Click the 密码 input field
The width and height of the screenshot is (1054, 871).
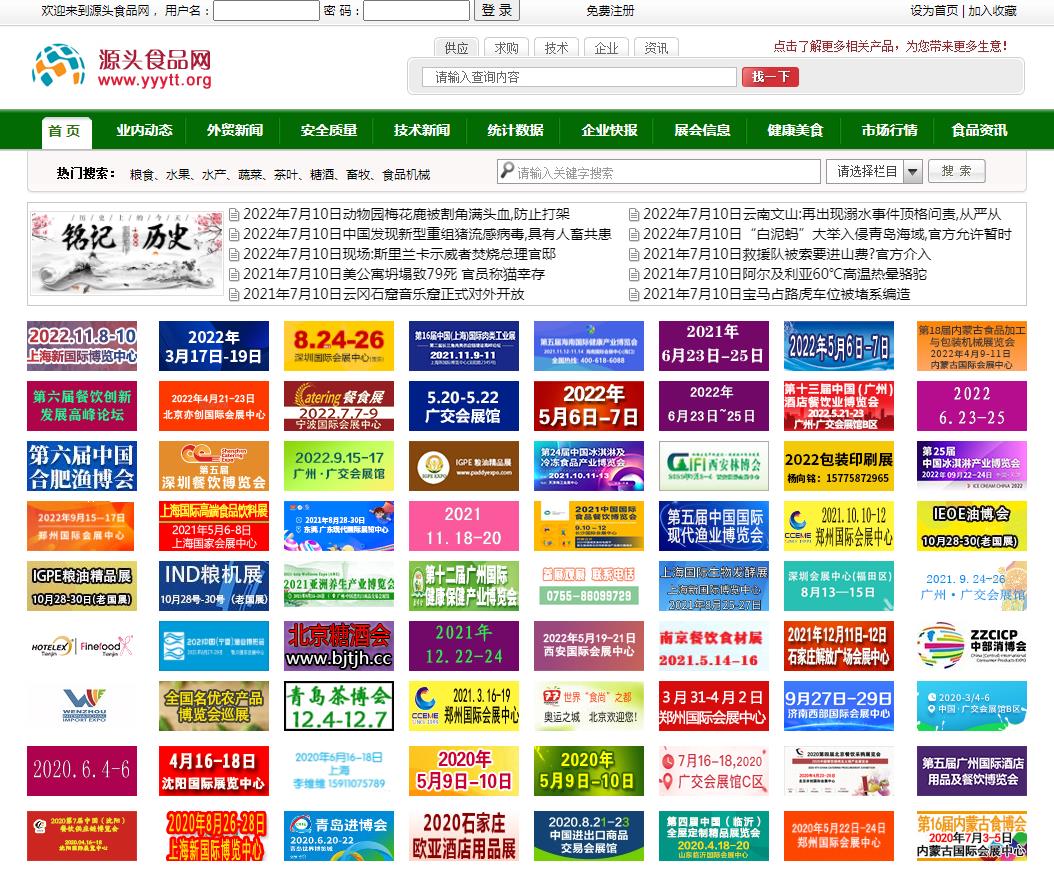(416, 11)
